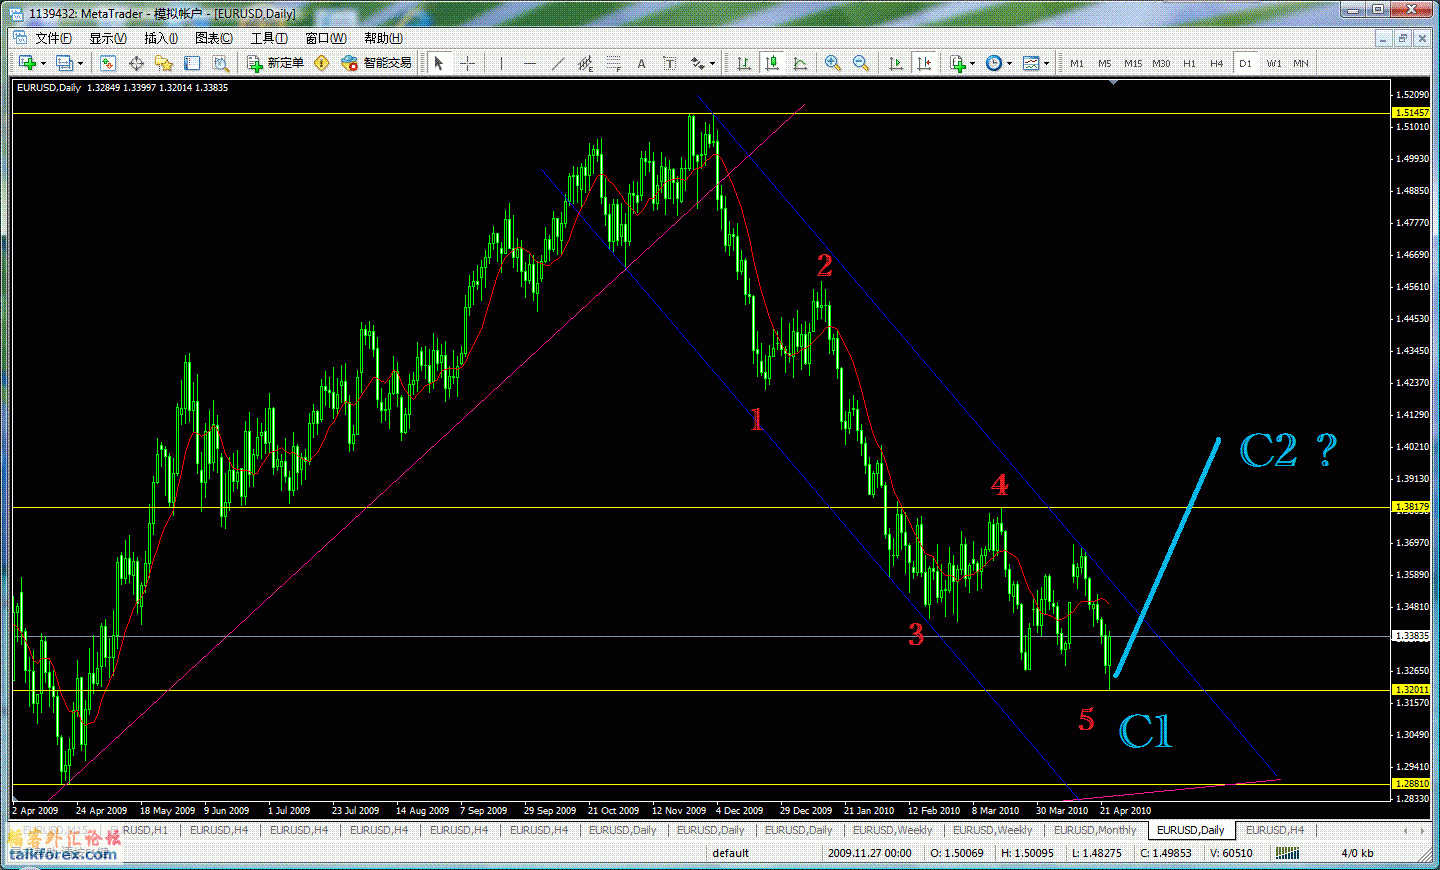Expand the indicators dropdown arrow
This screenshot has width=1440, height=870.
pos(972,63)
